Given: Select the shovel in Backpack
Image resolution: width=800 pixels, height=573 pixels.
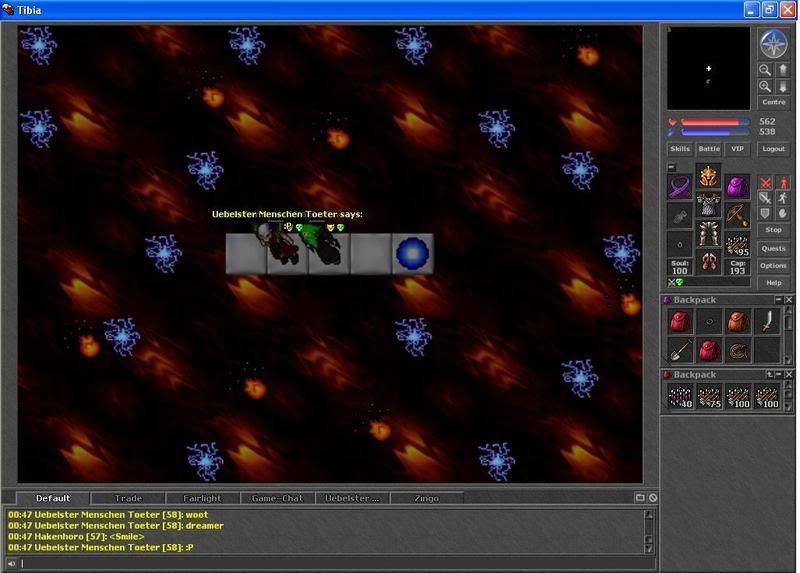Looking at the screenshot, I should tap(680, 351).
